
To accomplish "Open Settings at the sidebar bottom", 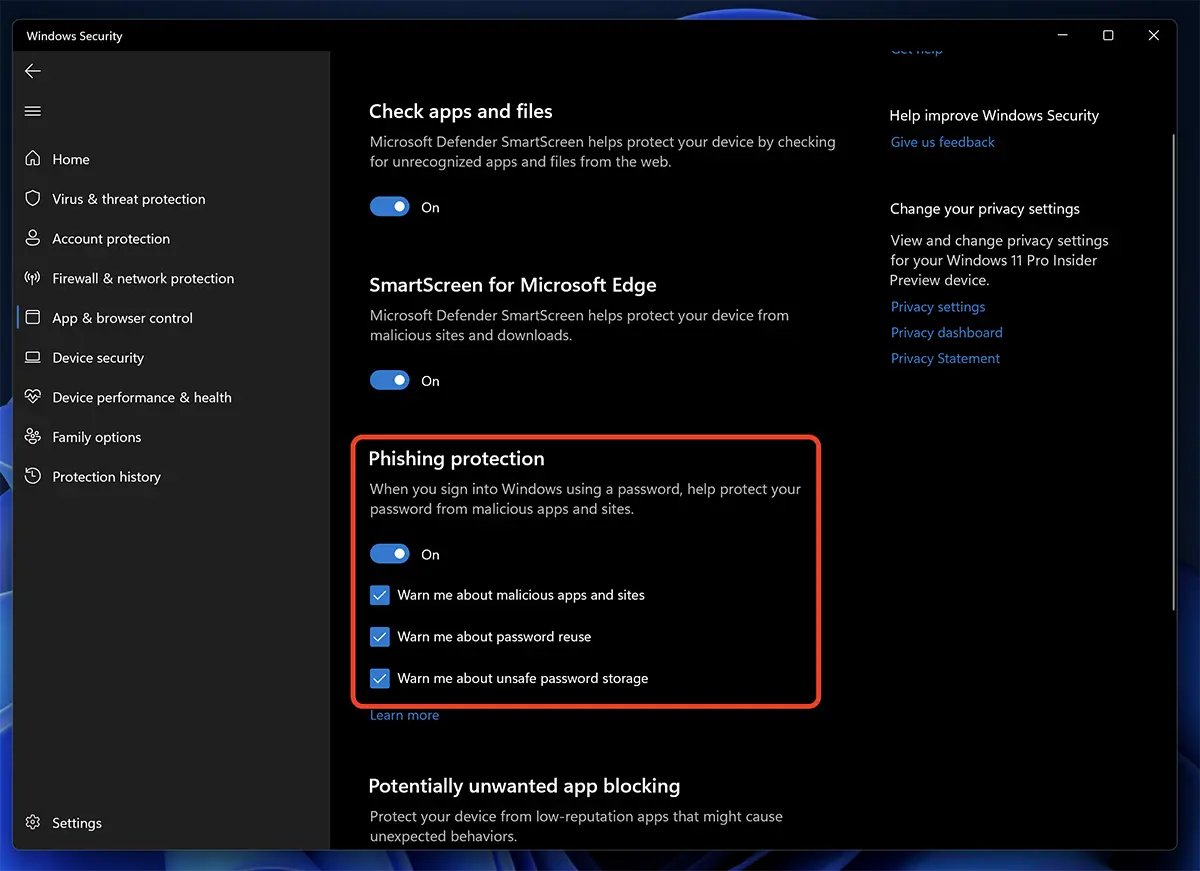I will coord(77,823).
